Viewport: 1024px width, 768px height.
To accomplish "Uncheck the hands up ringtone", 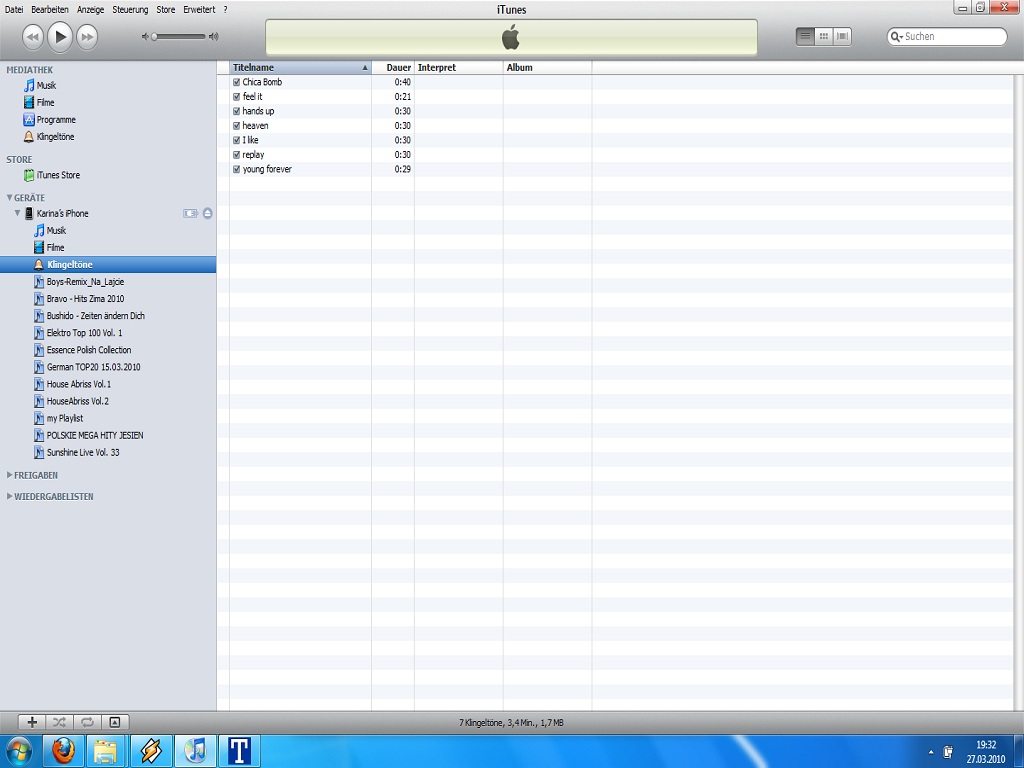I will [236, 111].
